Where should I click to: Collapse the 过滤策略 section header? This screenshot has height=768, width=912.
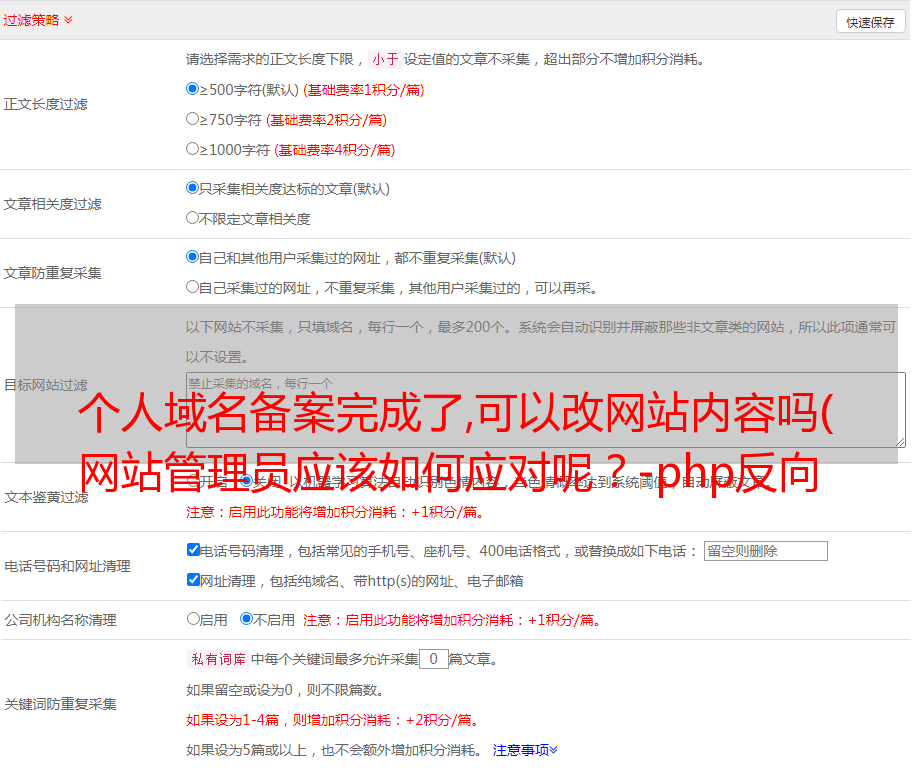pos(38,20)
